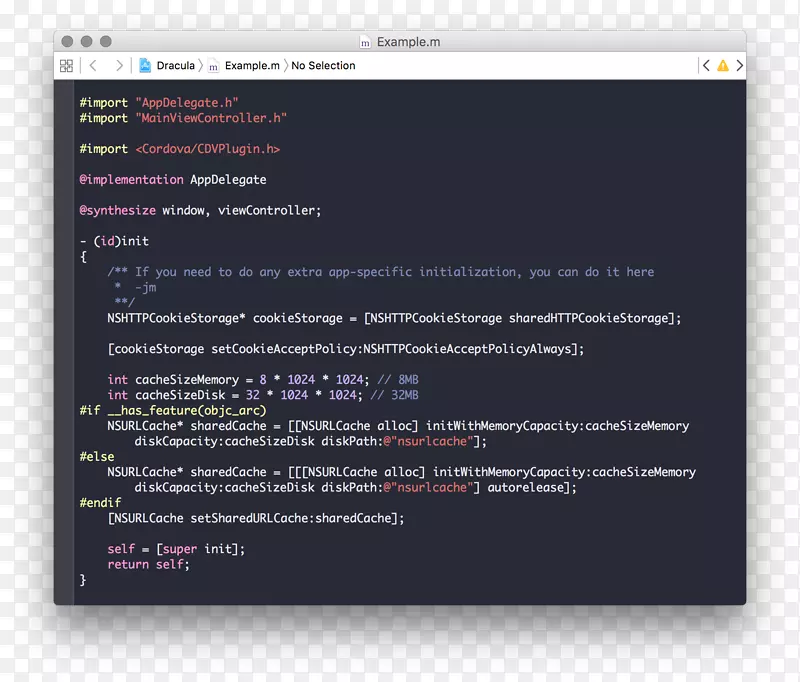Open the Example.m breadcrumb menu
Viewport: 800px width, 682px height.
(x=251, y=66)
